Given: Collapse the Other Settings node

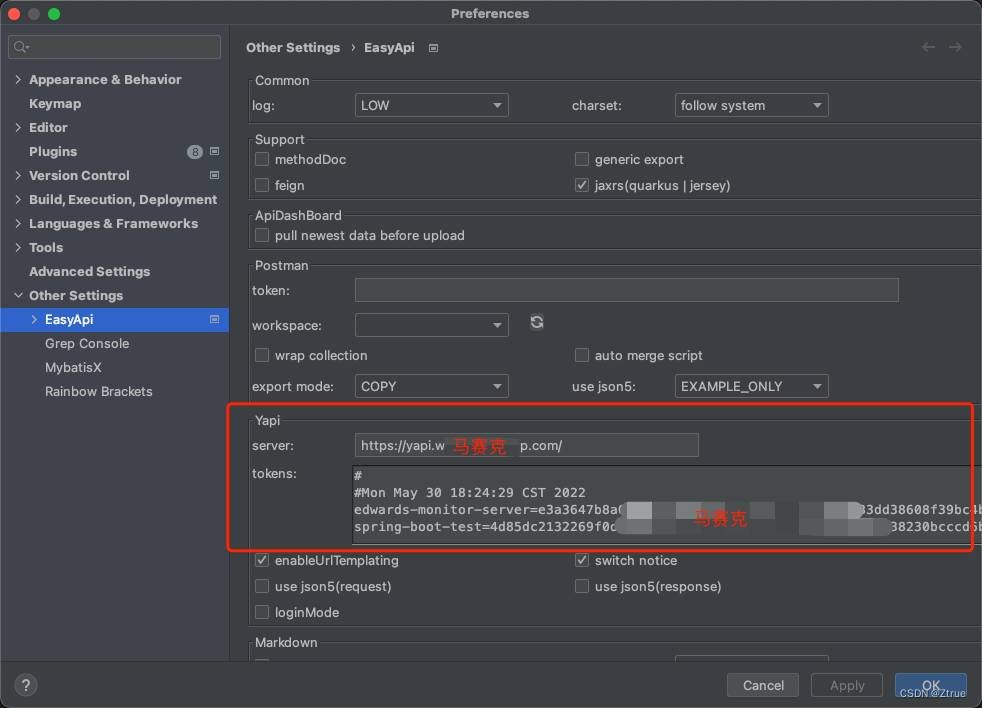Looking at the screenshot, I should coord(18,295).
